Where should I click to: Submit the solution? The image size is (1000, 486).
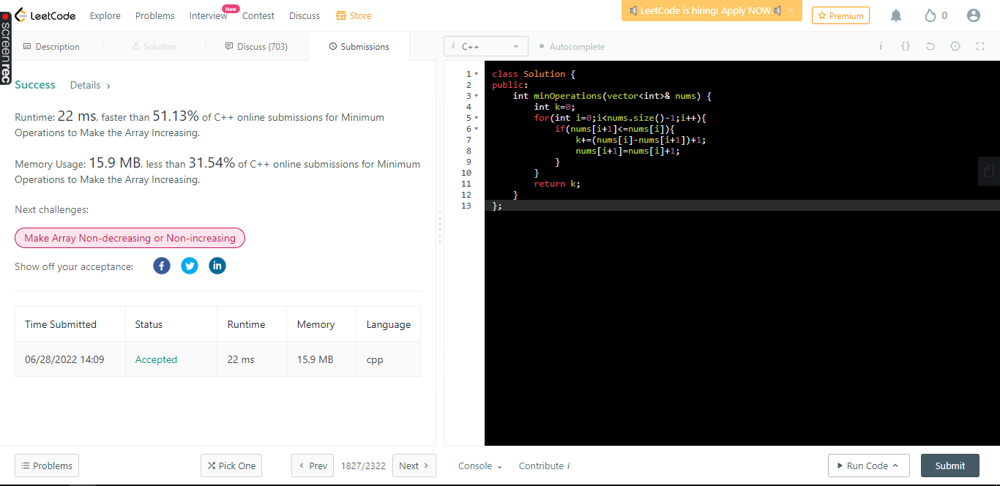(949, 466)
